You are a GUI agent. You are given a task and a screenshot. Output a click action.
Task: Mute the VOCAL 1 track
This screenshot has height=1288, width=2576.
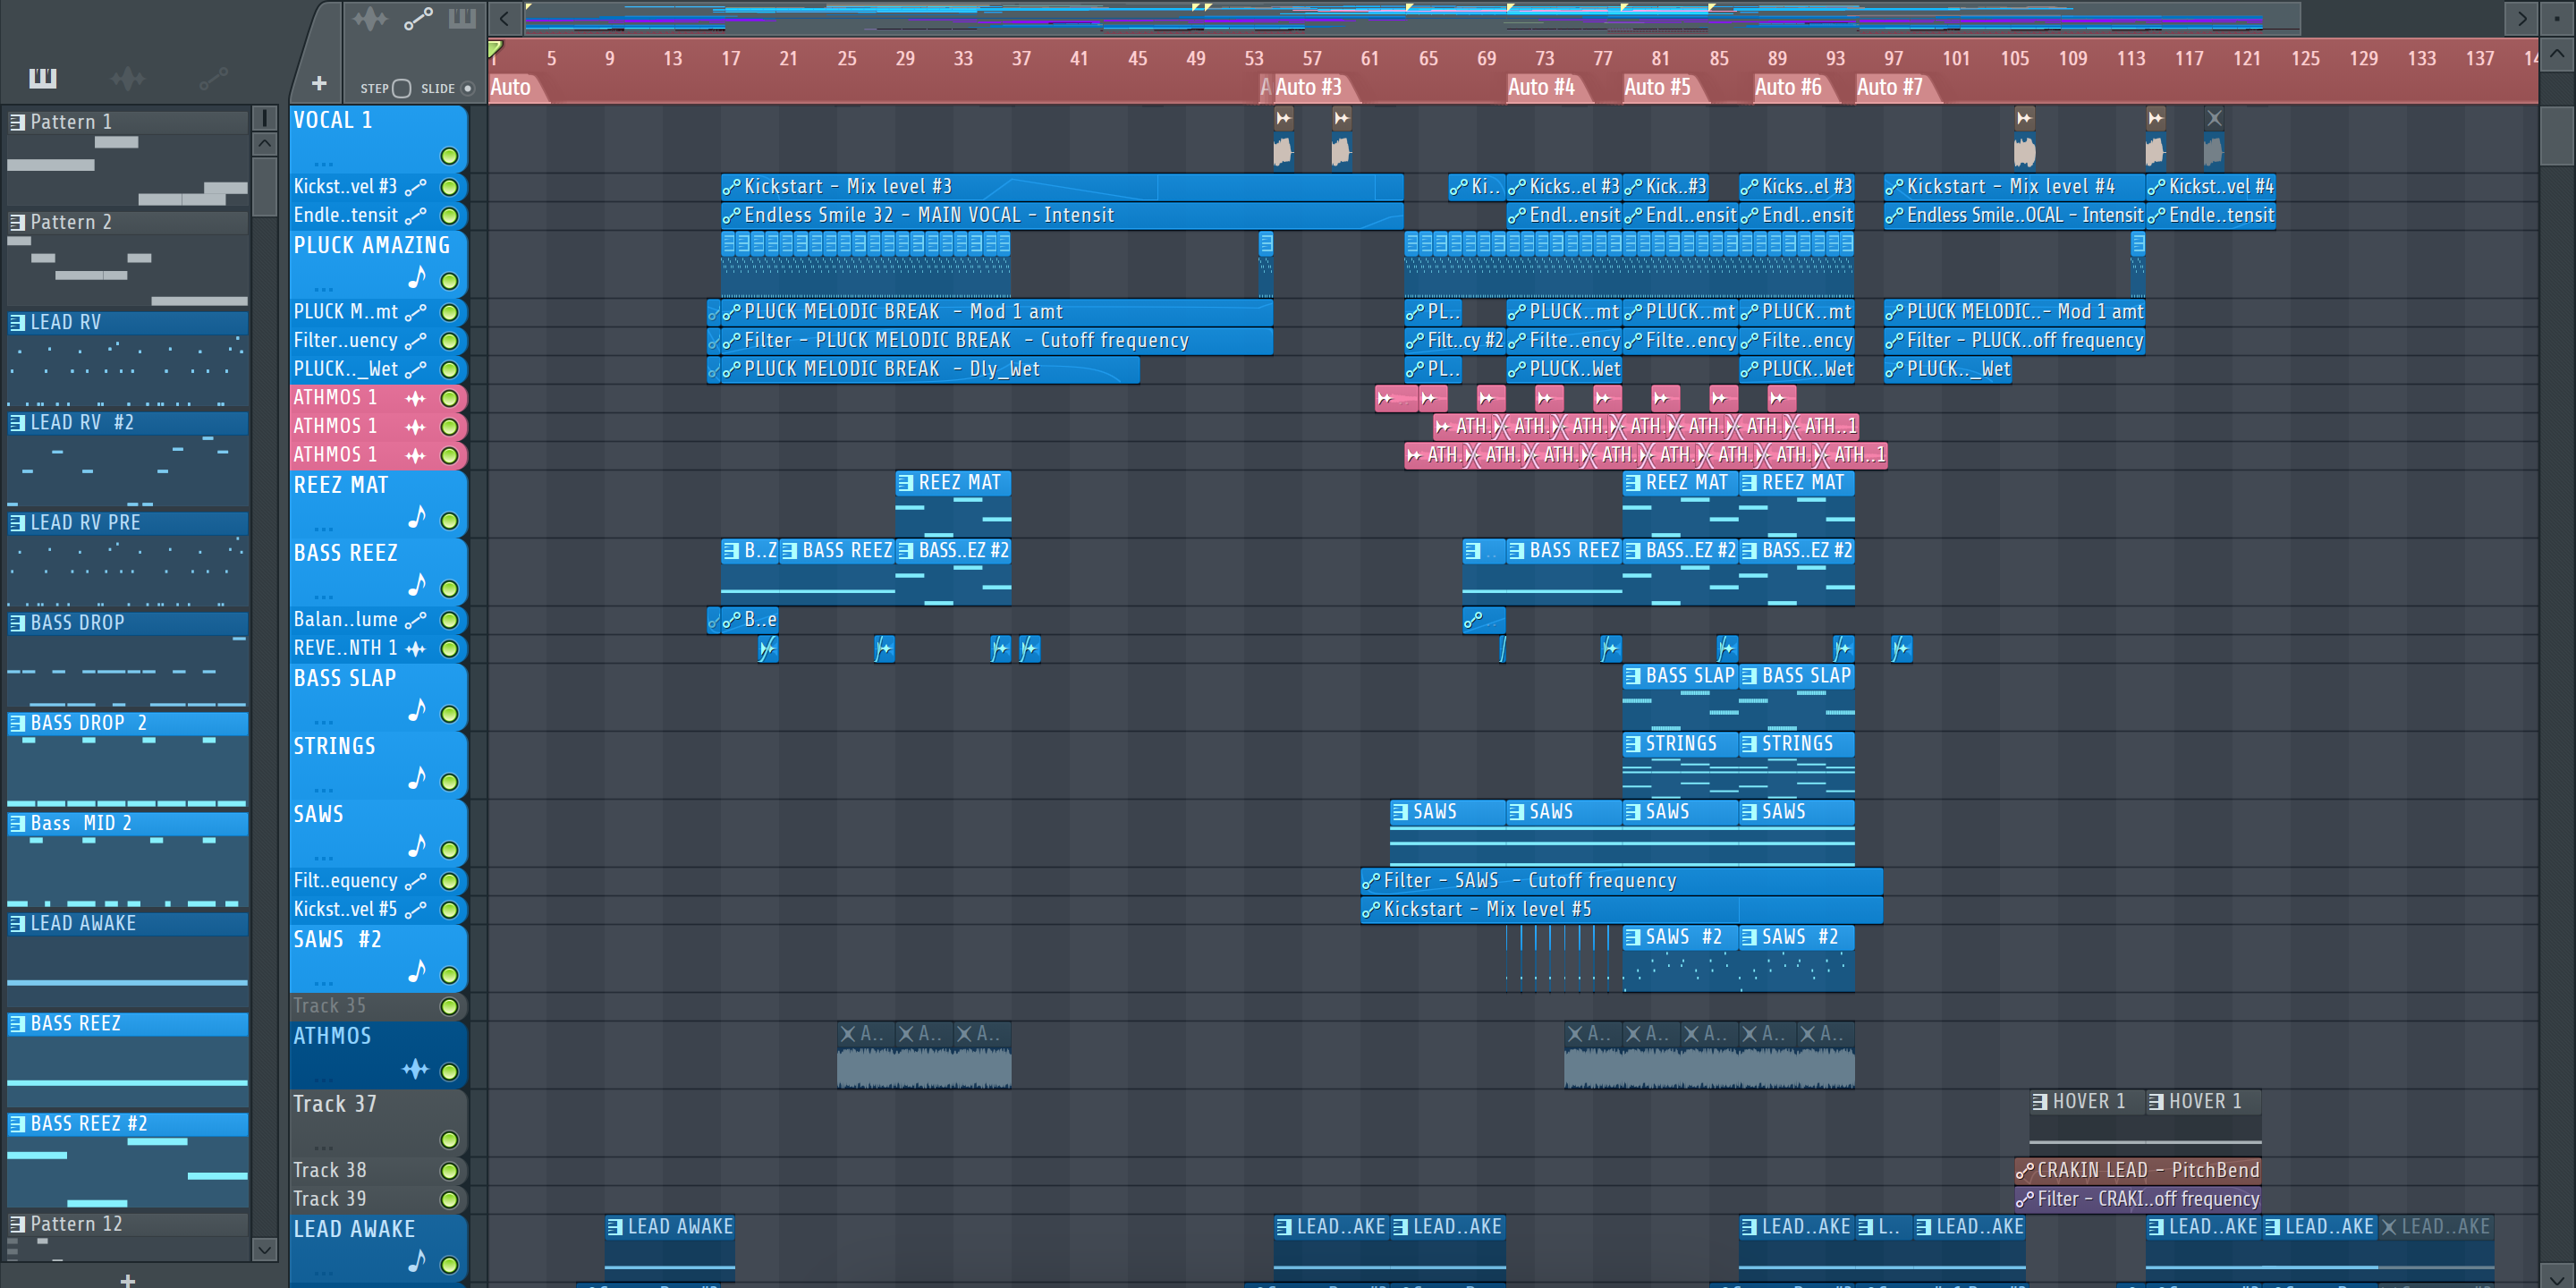(x=449, y=156)
